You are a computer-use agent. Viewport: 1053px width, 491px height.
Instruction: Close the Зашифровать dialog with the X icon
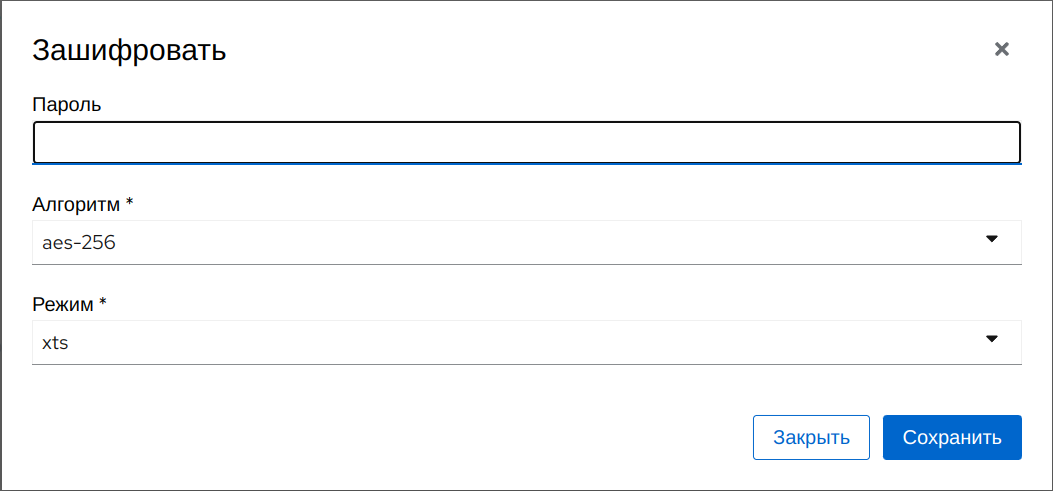[x=1001, y=49]
